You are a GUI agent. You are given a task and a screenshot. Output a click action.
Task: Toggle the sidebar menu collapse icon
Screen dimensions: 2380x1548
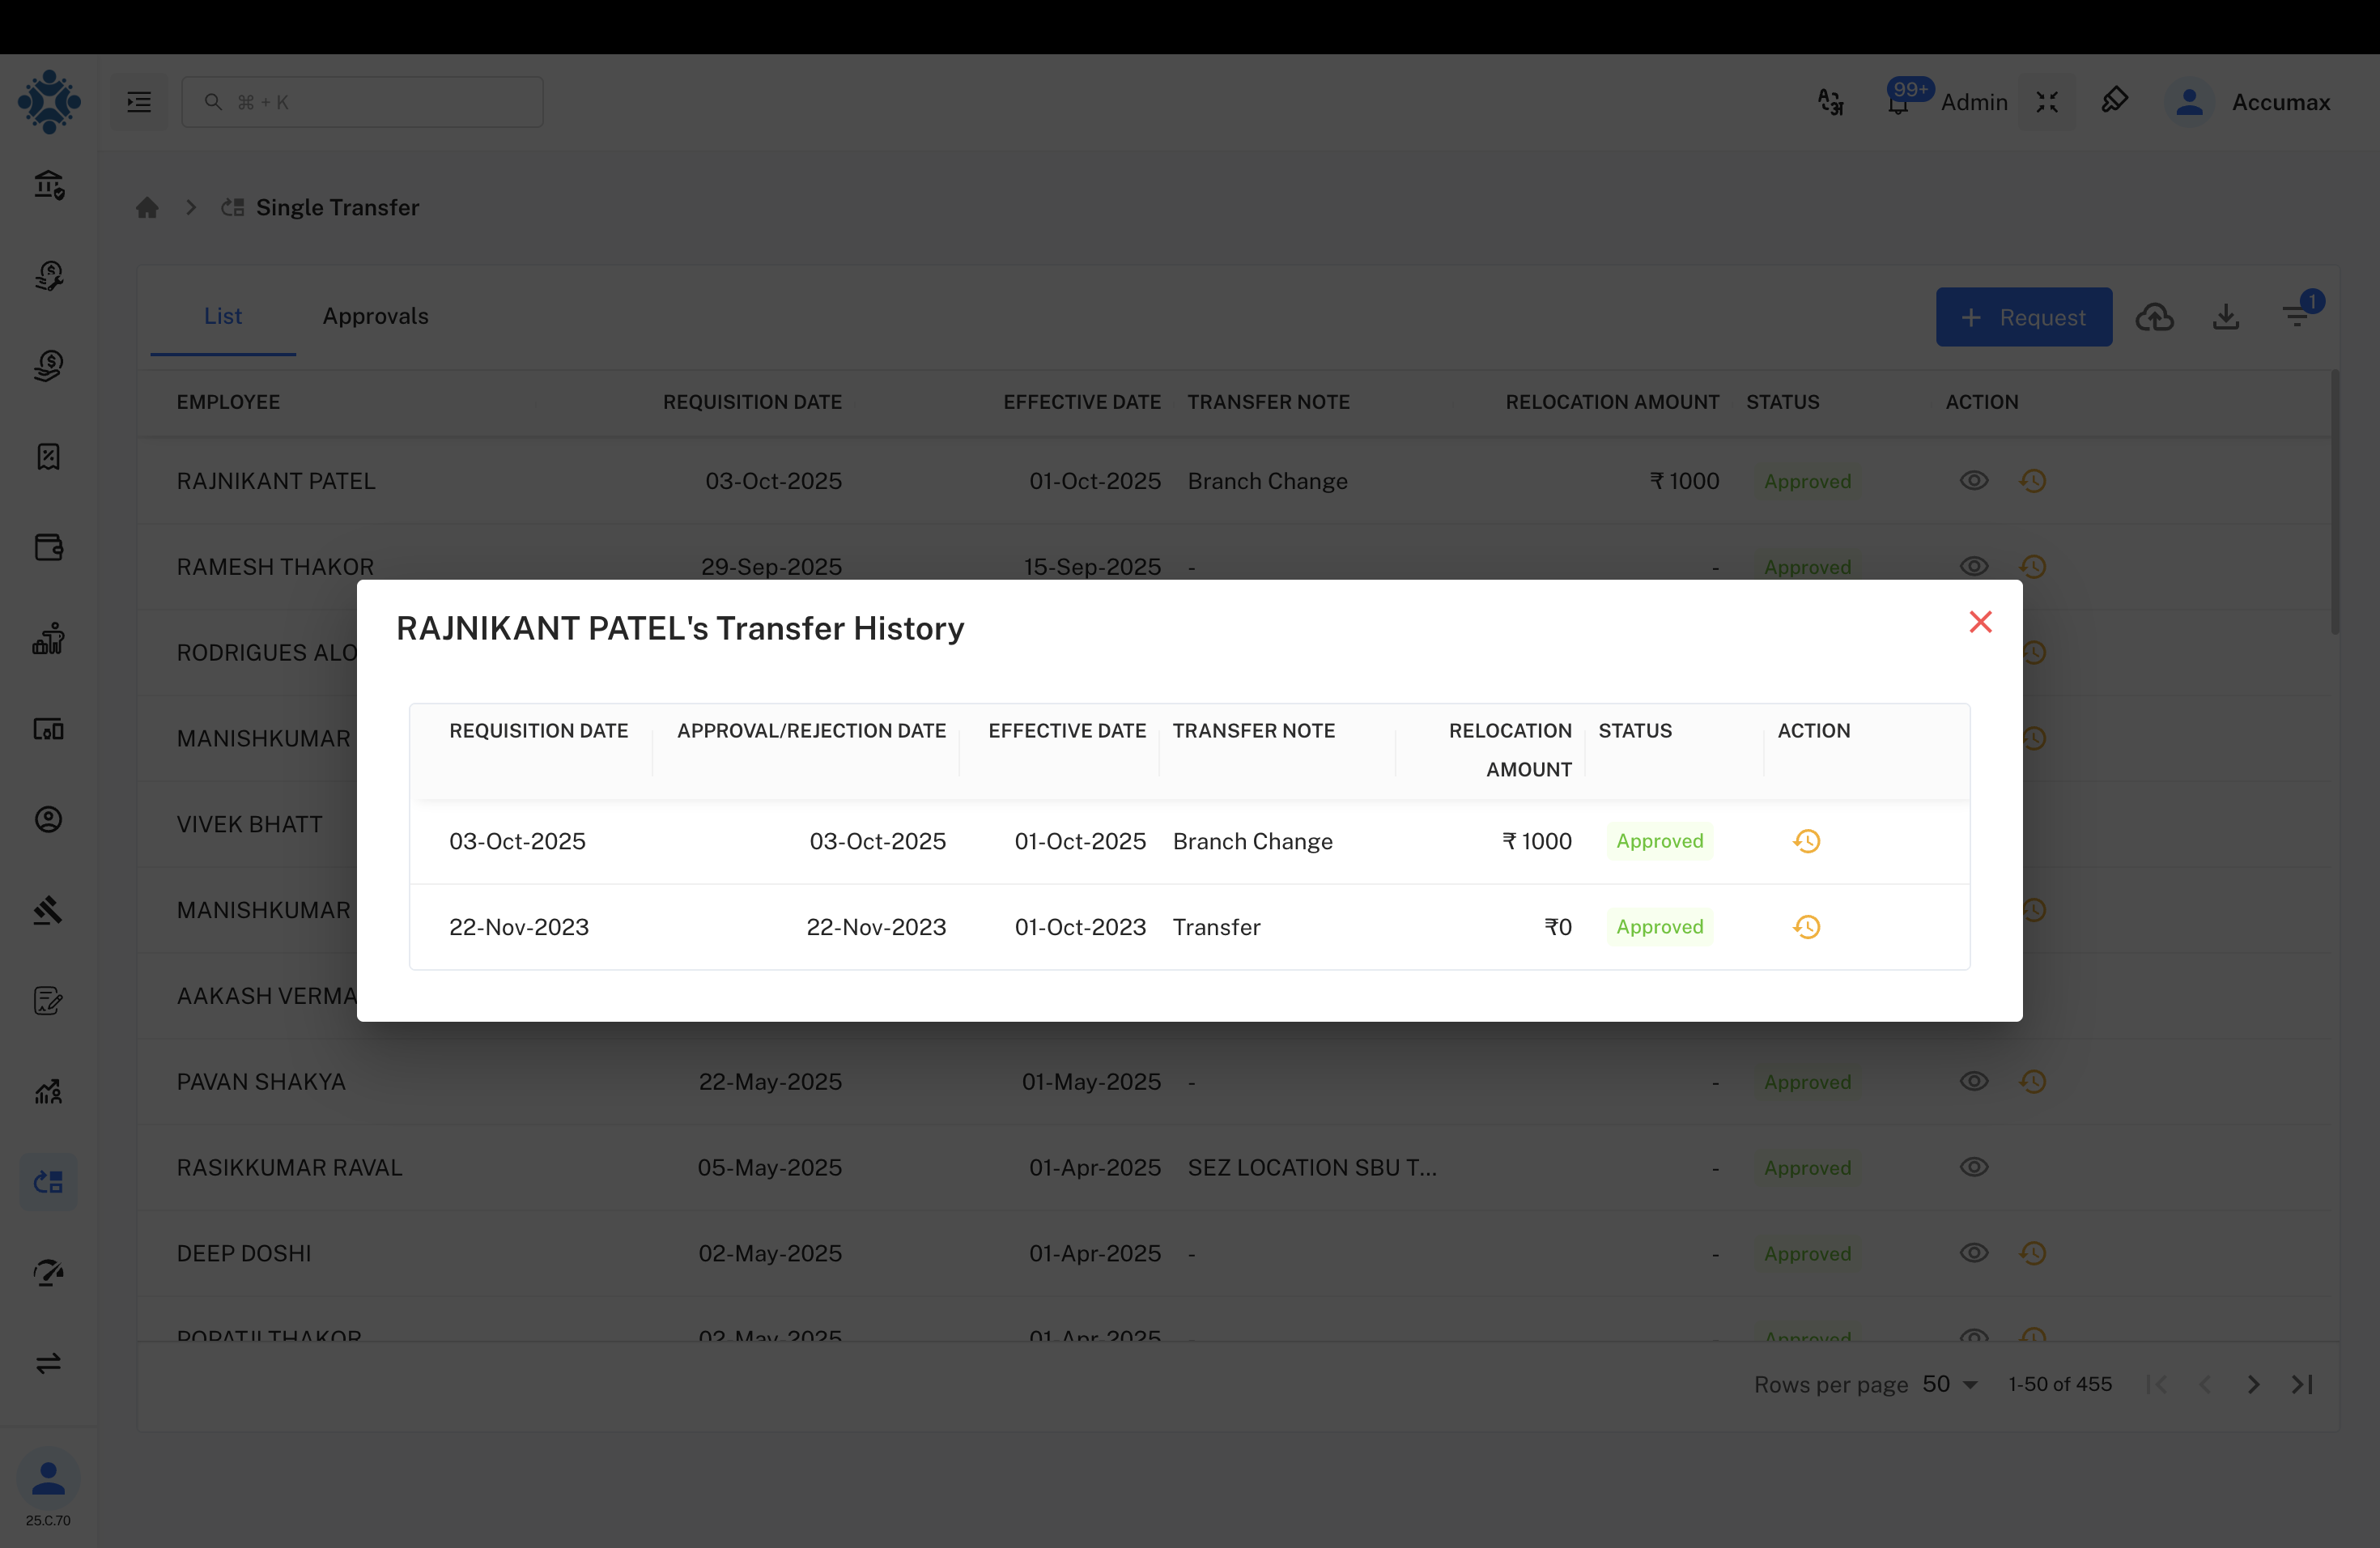point(139,102)
